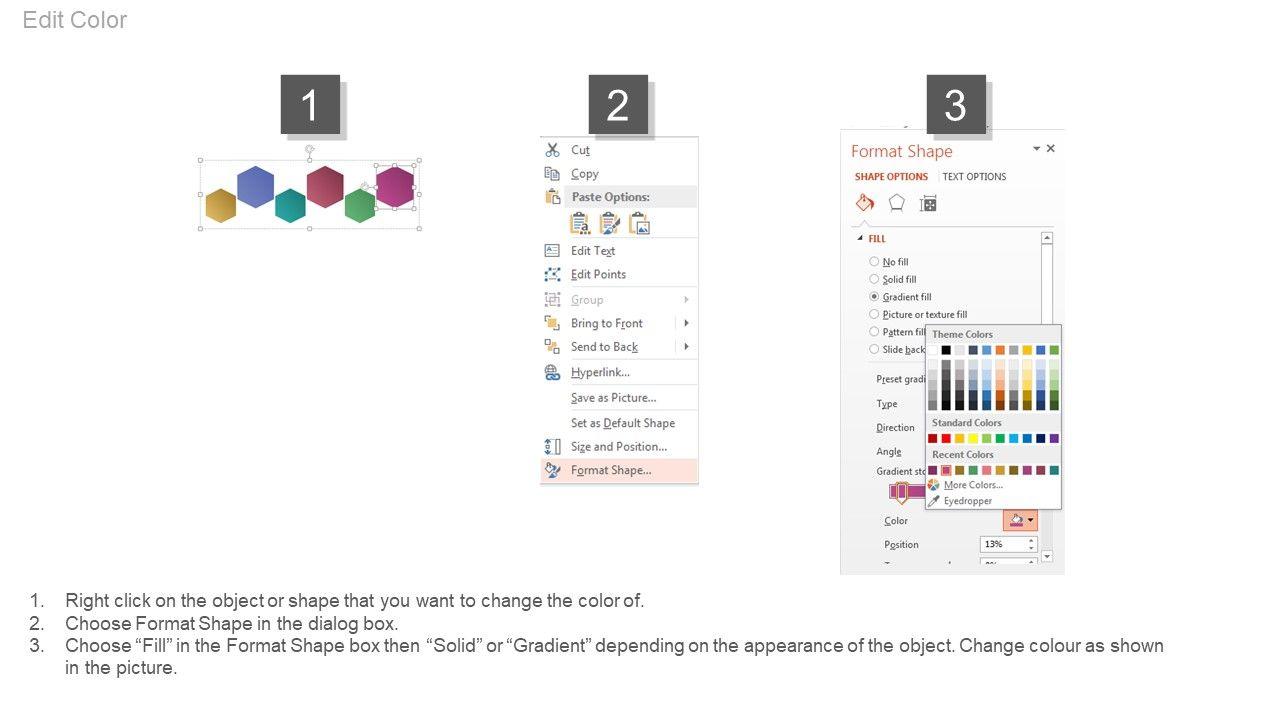Open the Effects pentagon icon
Screen dimensions: 1280x720
coord(897,203)
